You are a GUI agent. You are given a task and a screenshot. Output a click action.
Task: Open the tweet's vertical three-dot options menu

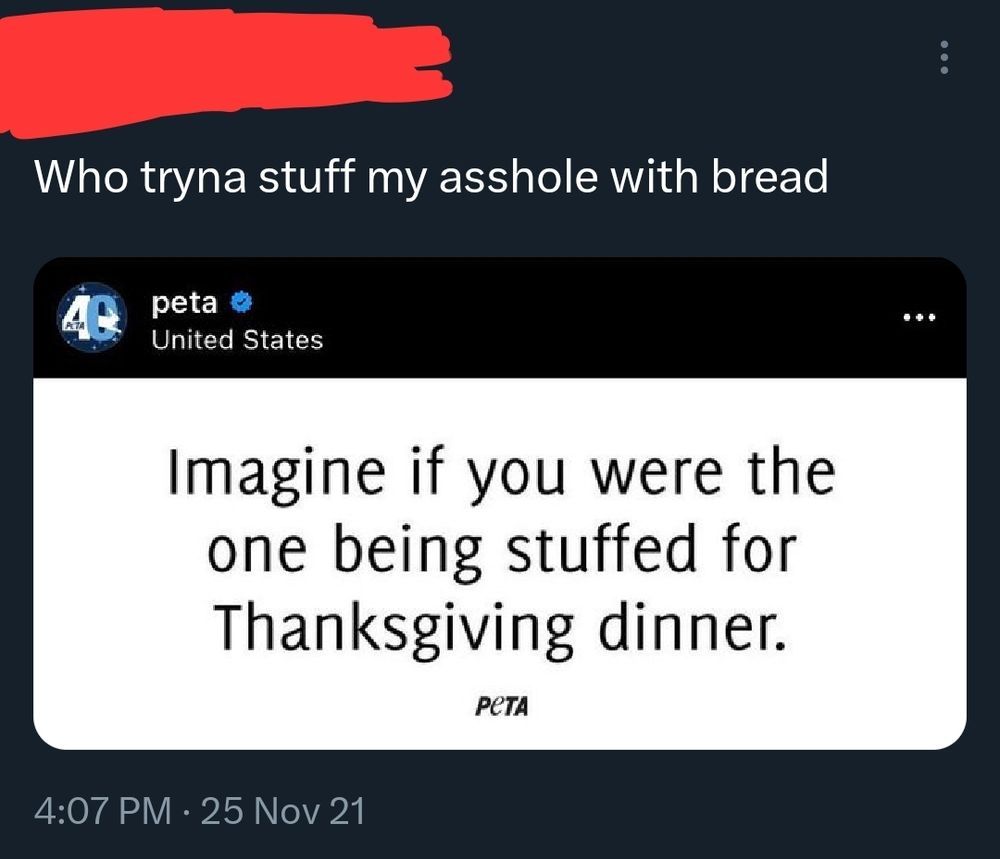pos(943,60)
